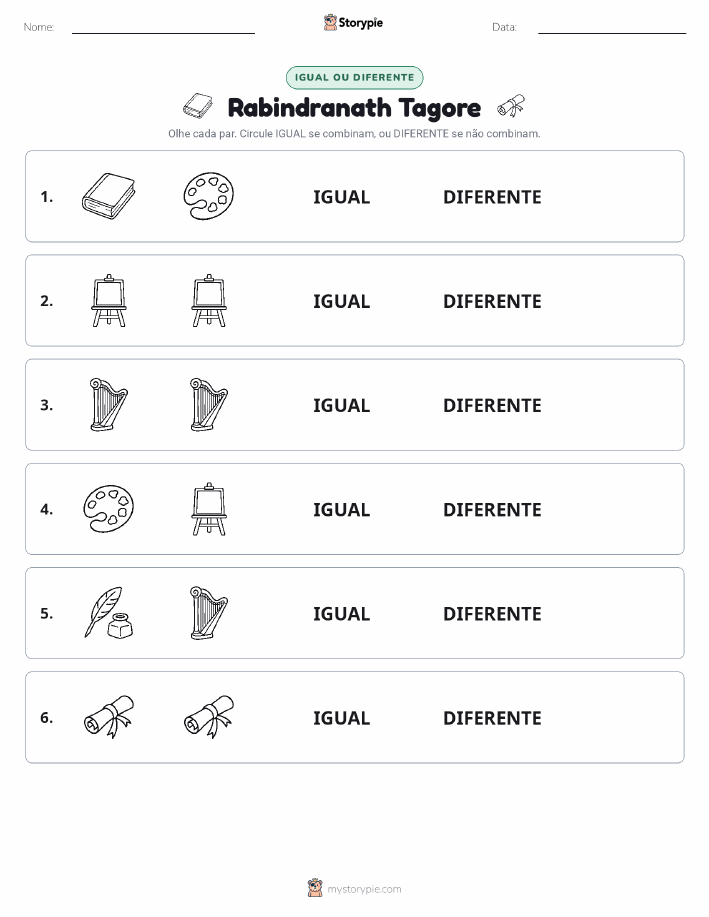Click the book icon in row 1
This screenshot has height=917, width=709.
point(109,196)
